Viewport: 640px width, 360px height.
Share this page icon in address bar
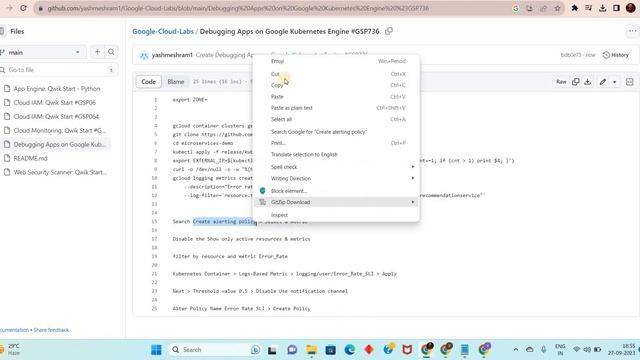click(543, 8)
